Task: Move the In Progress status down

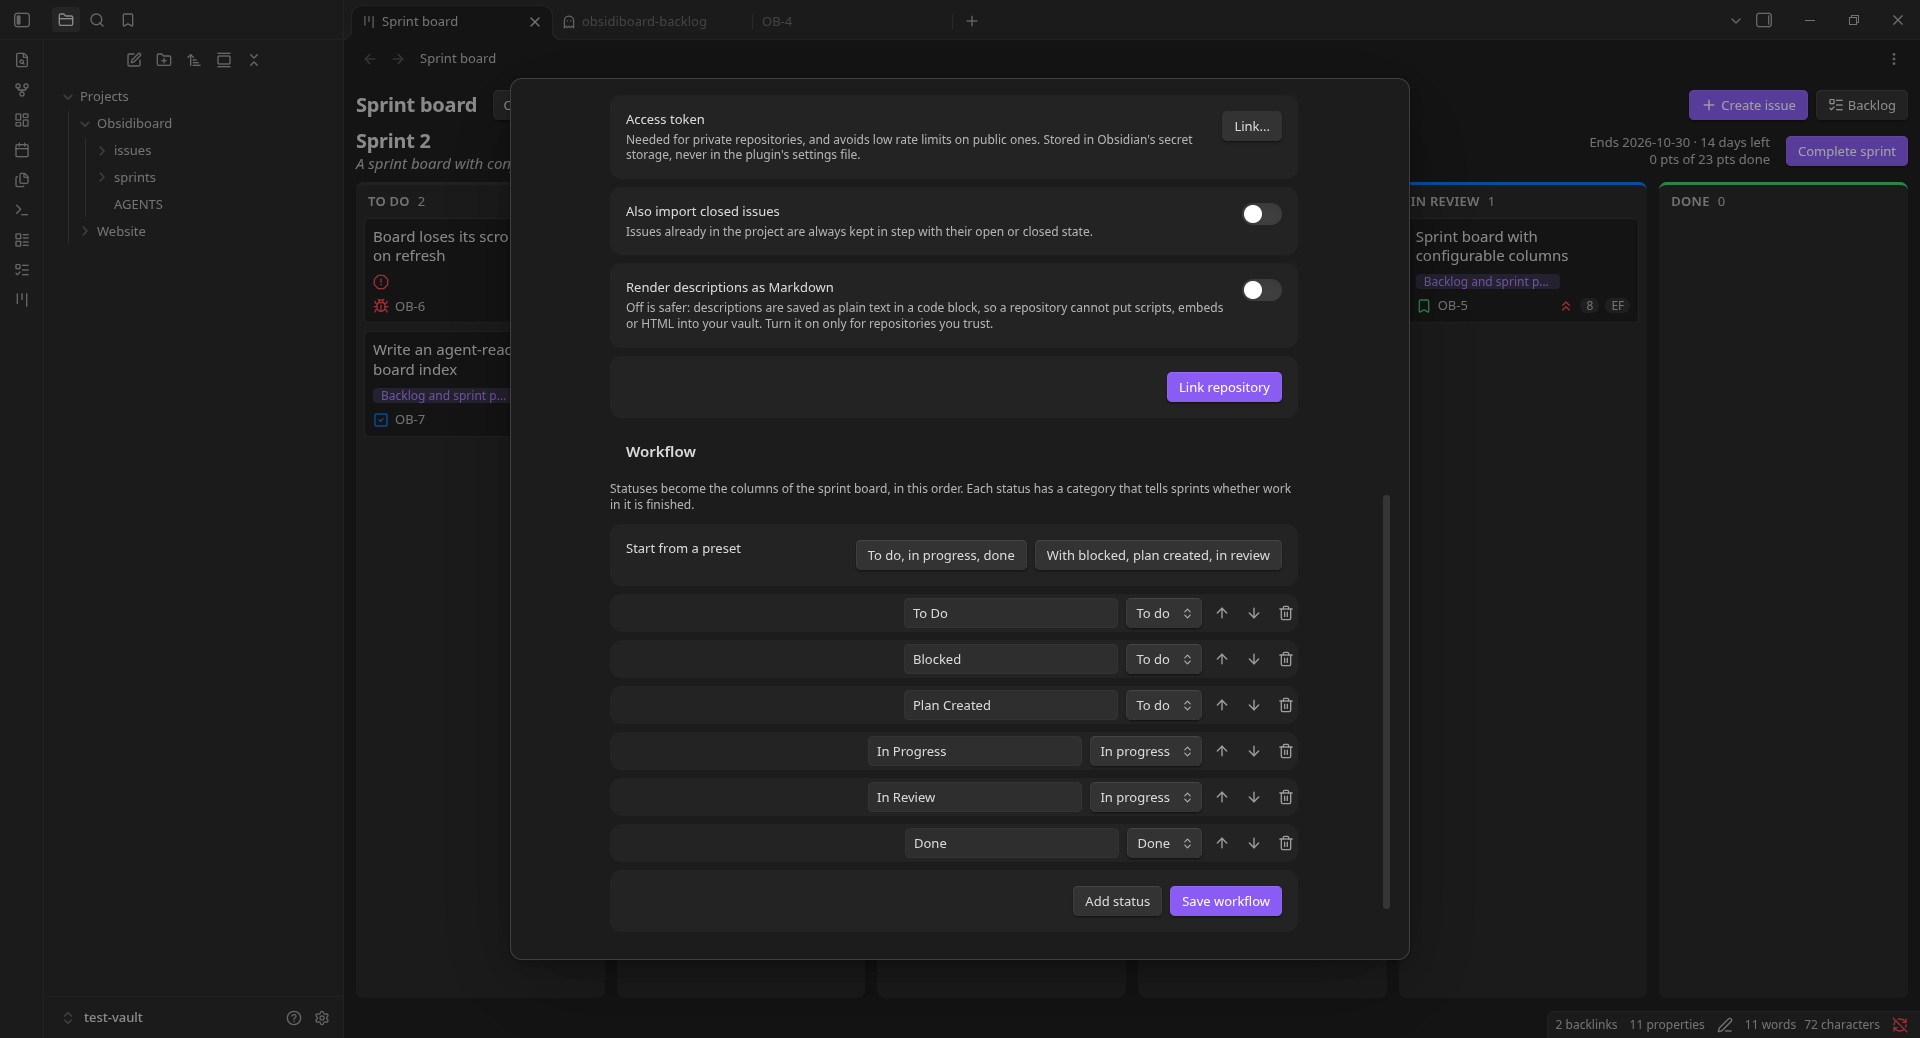Action: 1254,751
